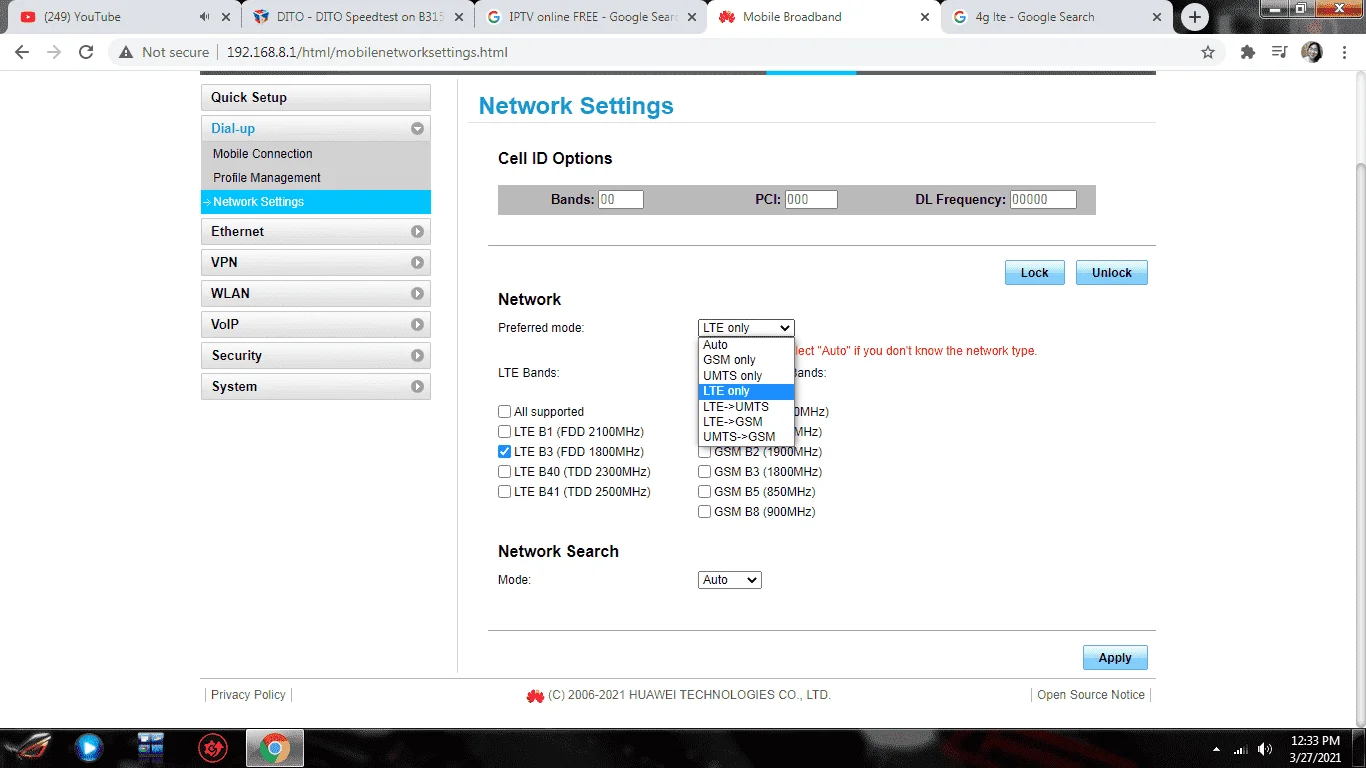The width and height of the screenshot is (1366, 768).
Task: Open the Network Search Mode dropdown
Action: pyautogui.click(x=730, y=580)
